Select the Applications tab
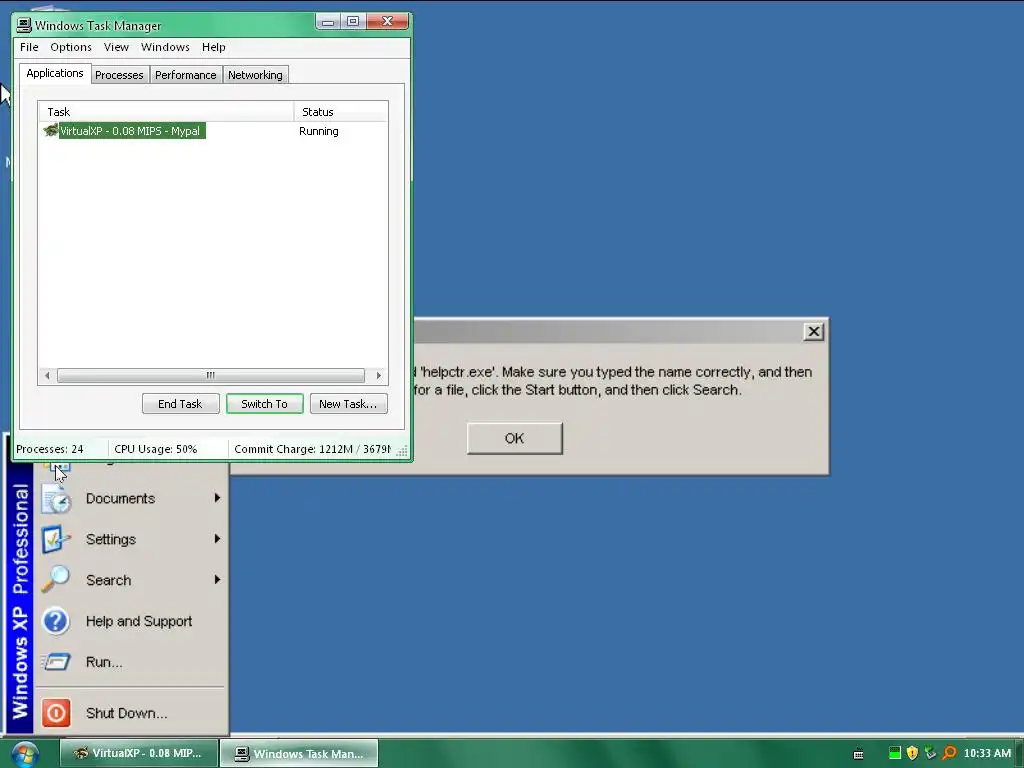 coord(55,73)
